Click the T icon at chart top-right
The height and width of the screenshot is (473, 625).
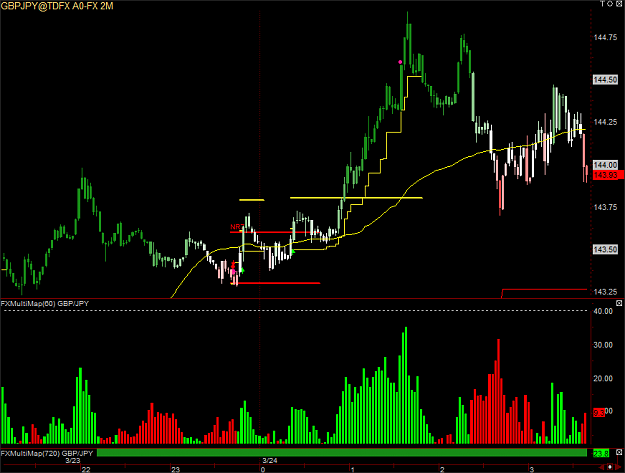603,4
